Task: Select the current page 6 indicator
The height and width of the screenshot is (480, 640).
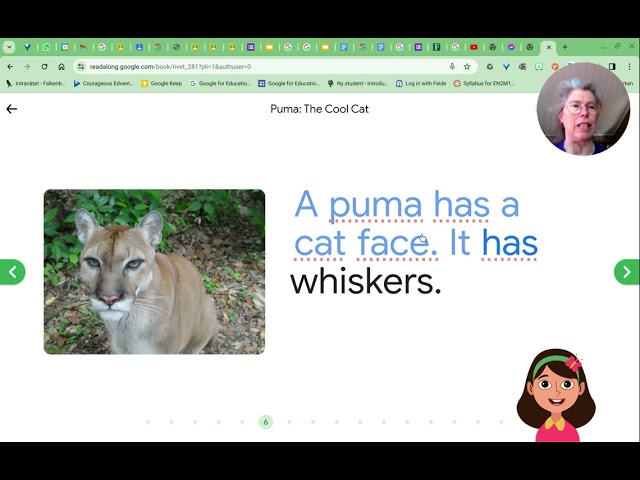Action: (266, 422)
